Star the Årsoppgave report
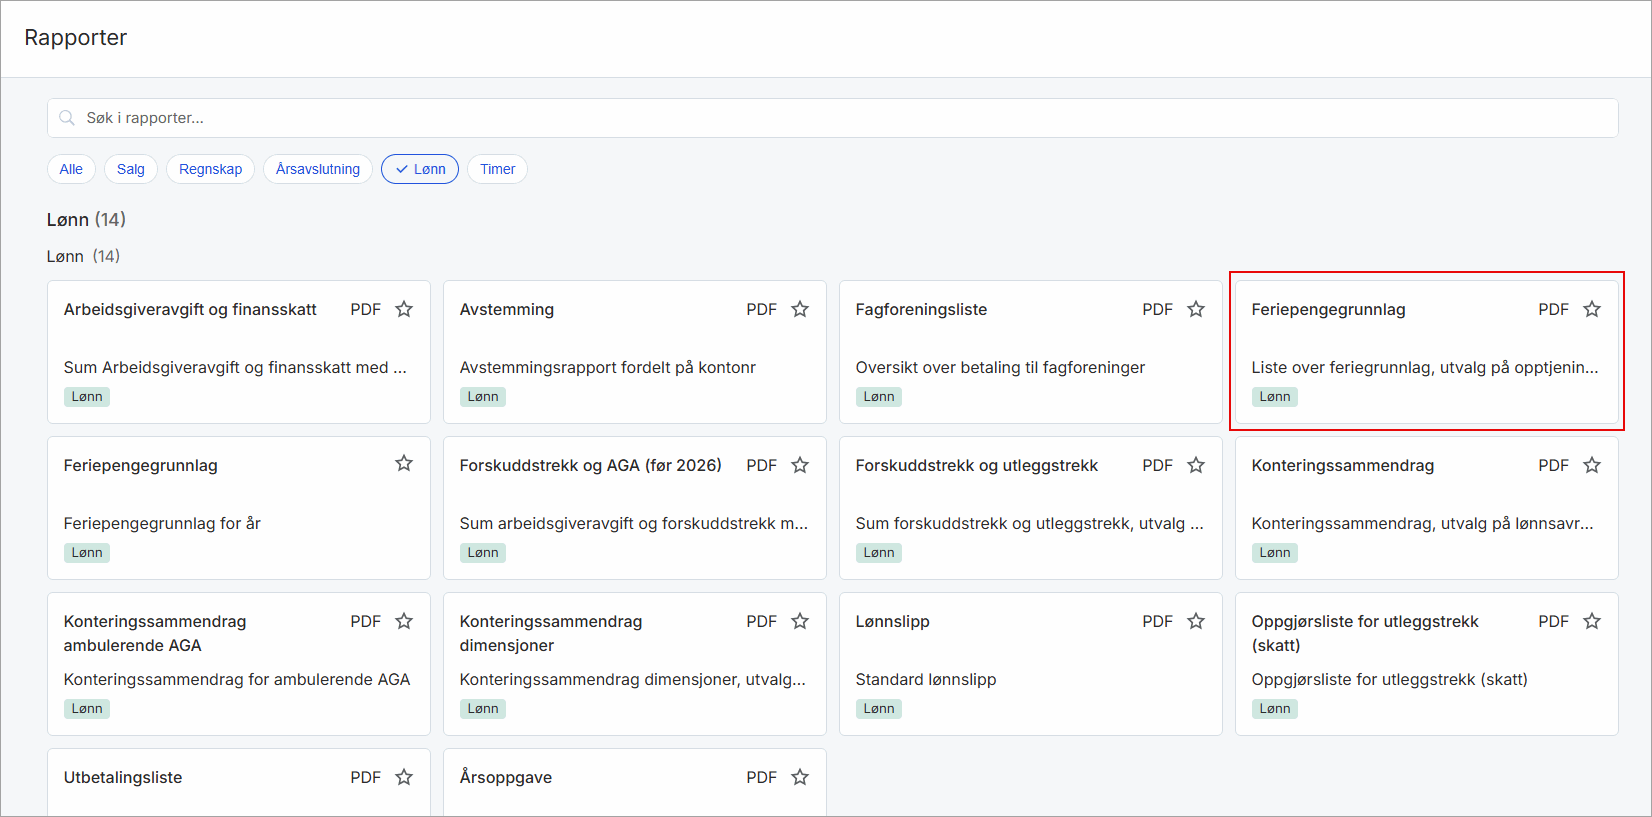This screenshot has height=817, width=1652. pos(800,777)
